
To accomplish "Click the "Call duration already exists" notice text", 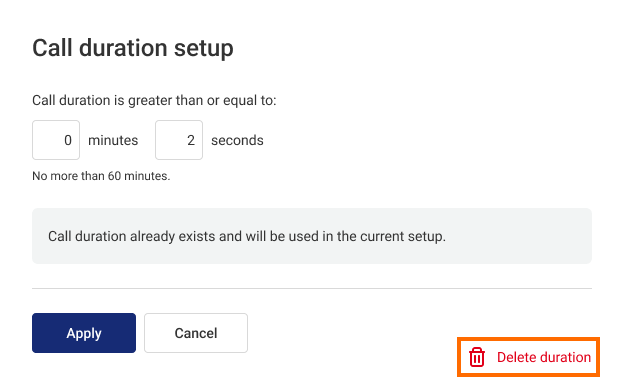I will click(x=247, y=236).
